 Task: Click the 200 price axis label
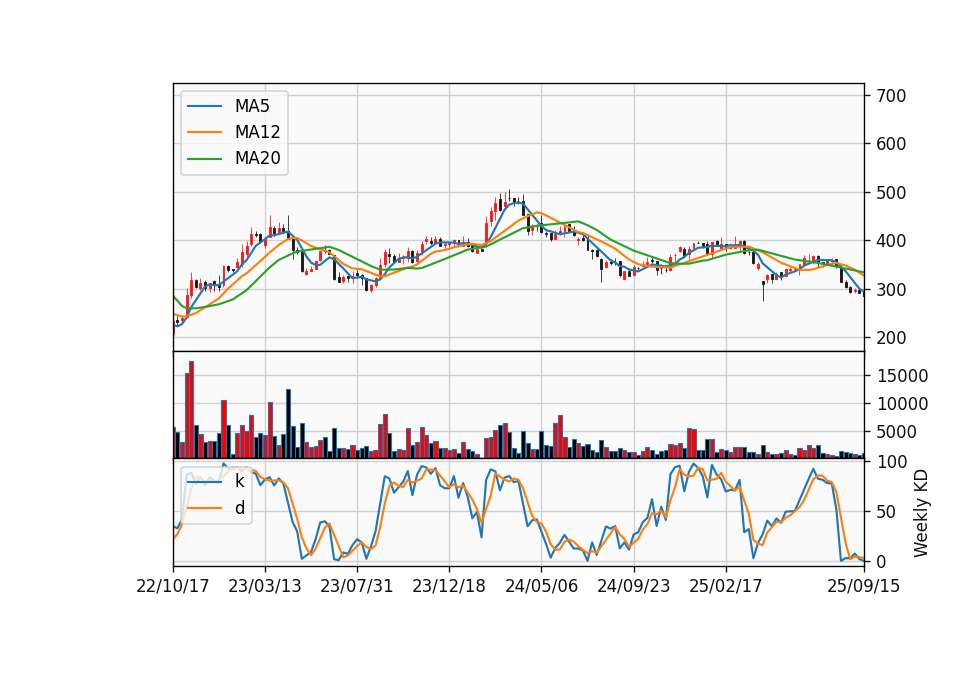[891, 337]
